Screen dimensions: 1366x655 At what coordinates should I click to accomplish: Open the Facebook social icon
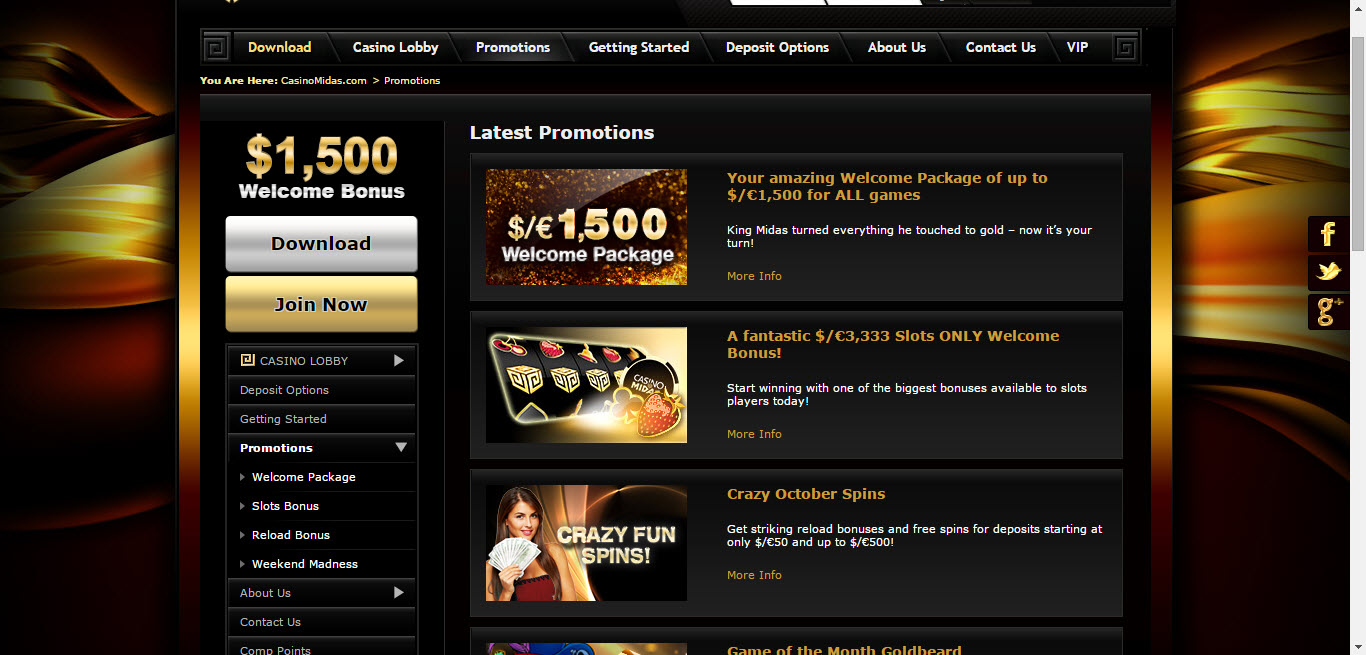[x=1328, y=234]
